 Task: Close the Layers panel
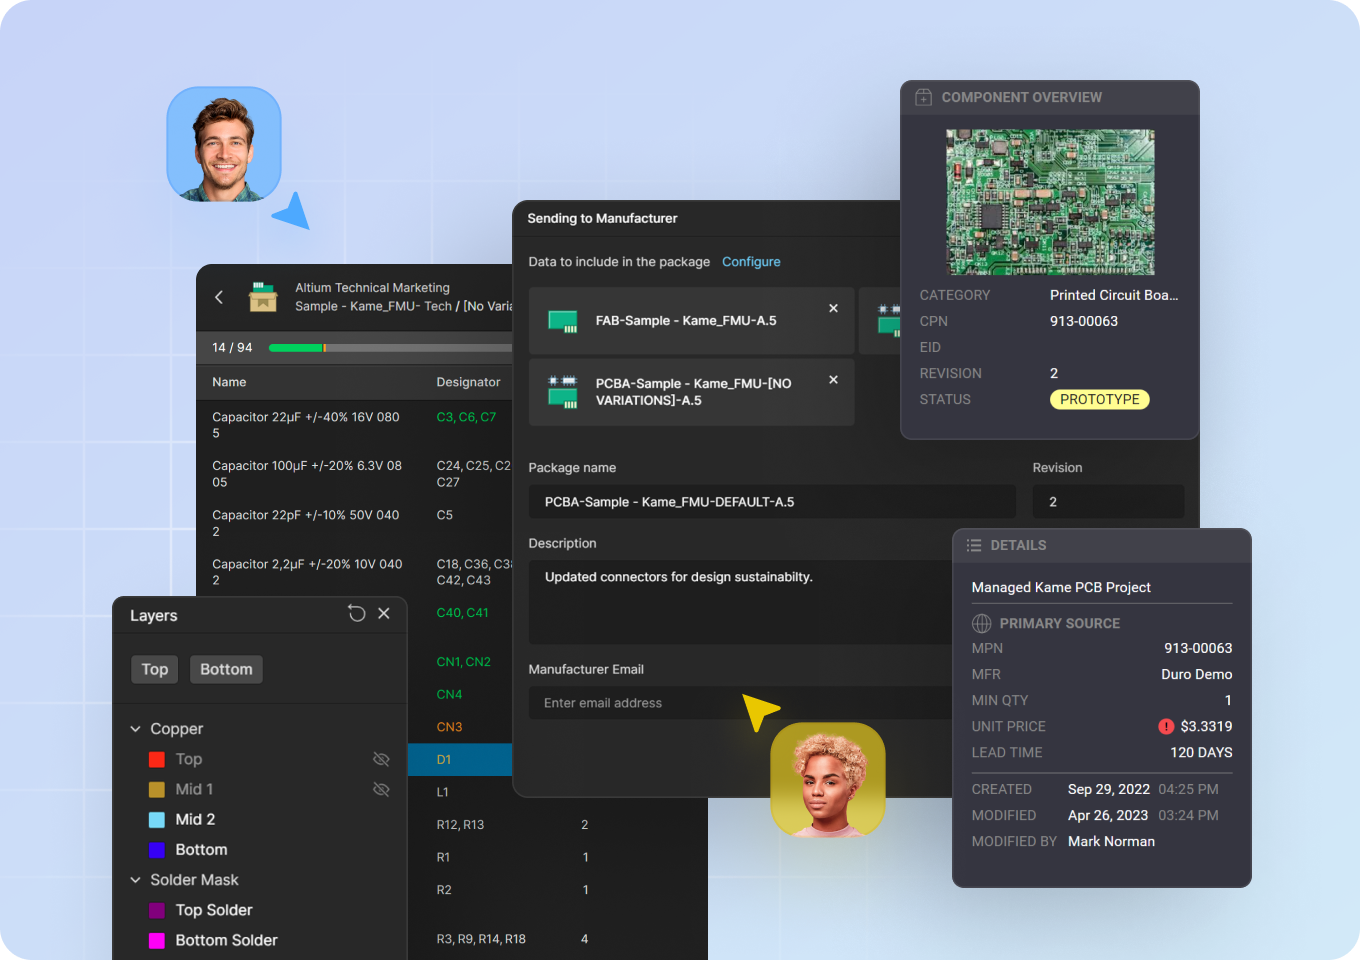(x=384, y=613)
